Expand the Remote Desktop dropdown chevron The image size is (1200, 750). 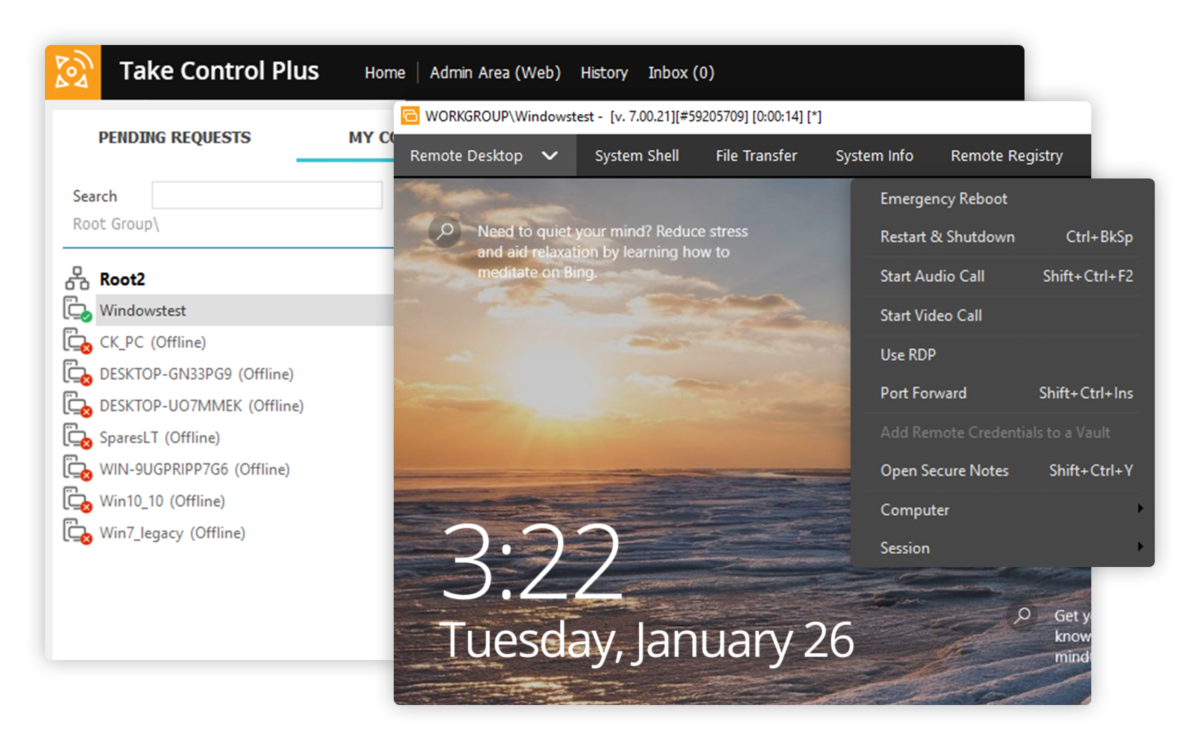click(x=549, y=156)
